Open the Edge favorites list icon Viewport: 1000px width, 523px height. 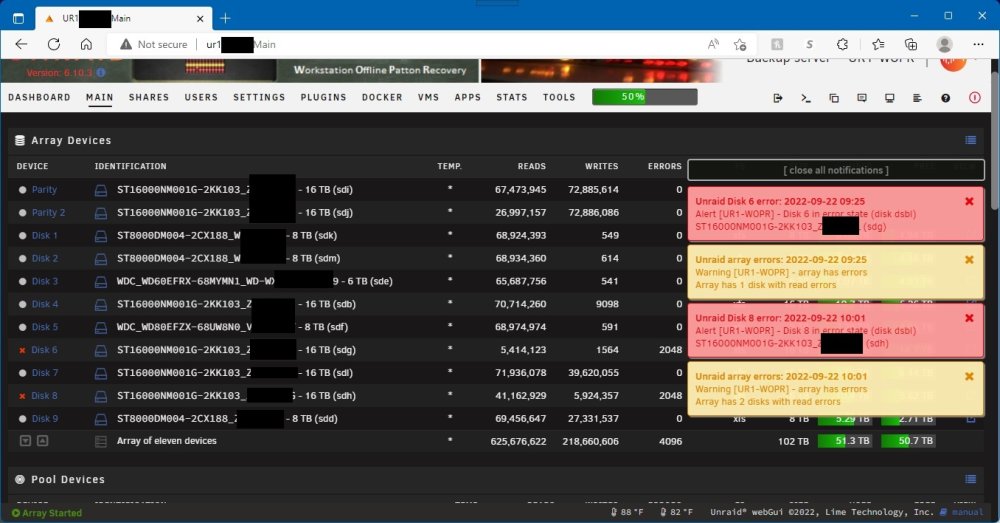coord(878,44)
